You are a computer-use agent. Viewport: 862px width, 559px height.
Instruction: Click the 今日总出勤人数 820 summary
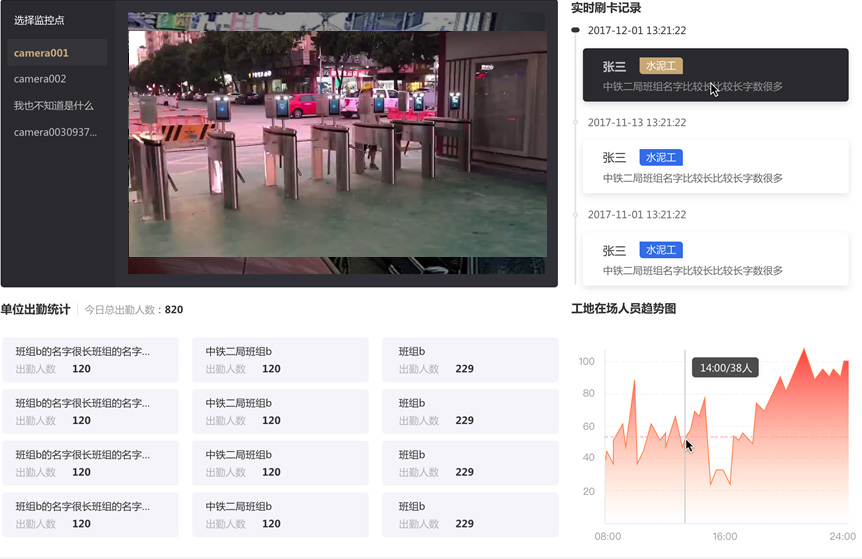tap(134, 310)
